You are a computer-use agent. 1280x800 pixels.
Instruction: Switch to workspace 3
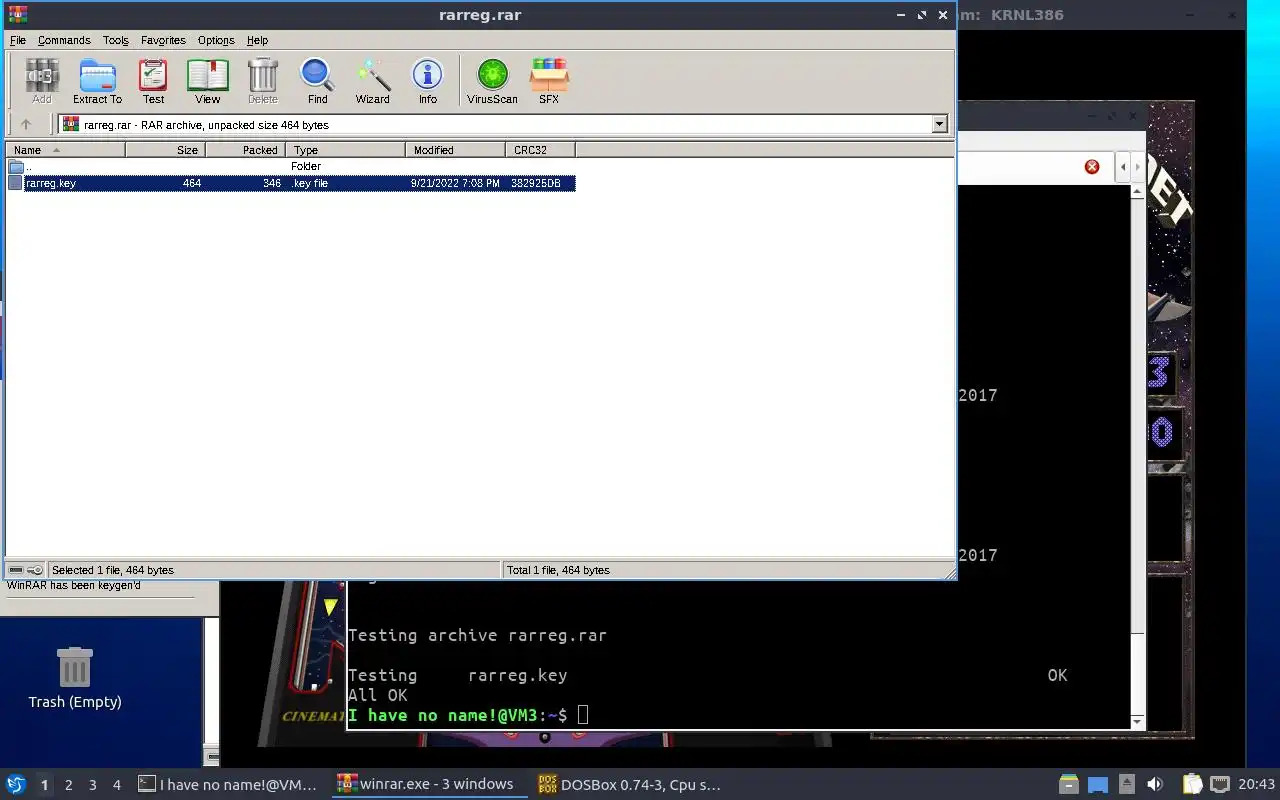pos(93,785)
